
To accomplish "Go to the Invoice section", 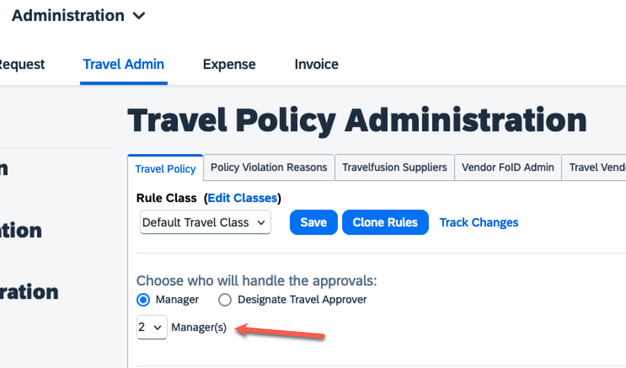I will pos(316,64).
